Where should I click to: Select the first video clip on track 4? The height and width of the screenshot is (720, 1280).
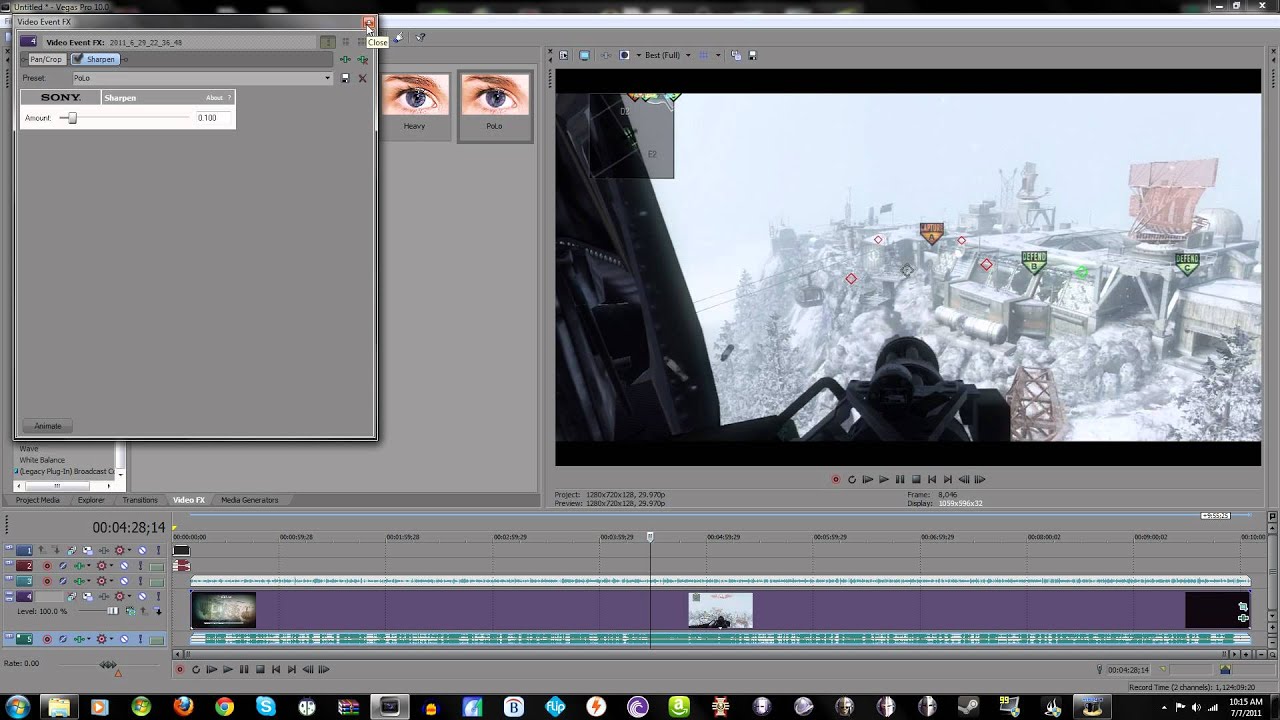click(223, 610)
